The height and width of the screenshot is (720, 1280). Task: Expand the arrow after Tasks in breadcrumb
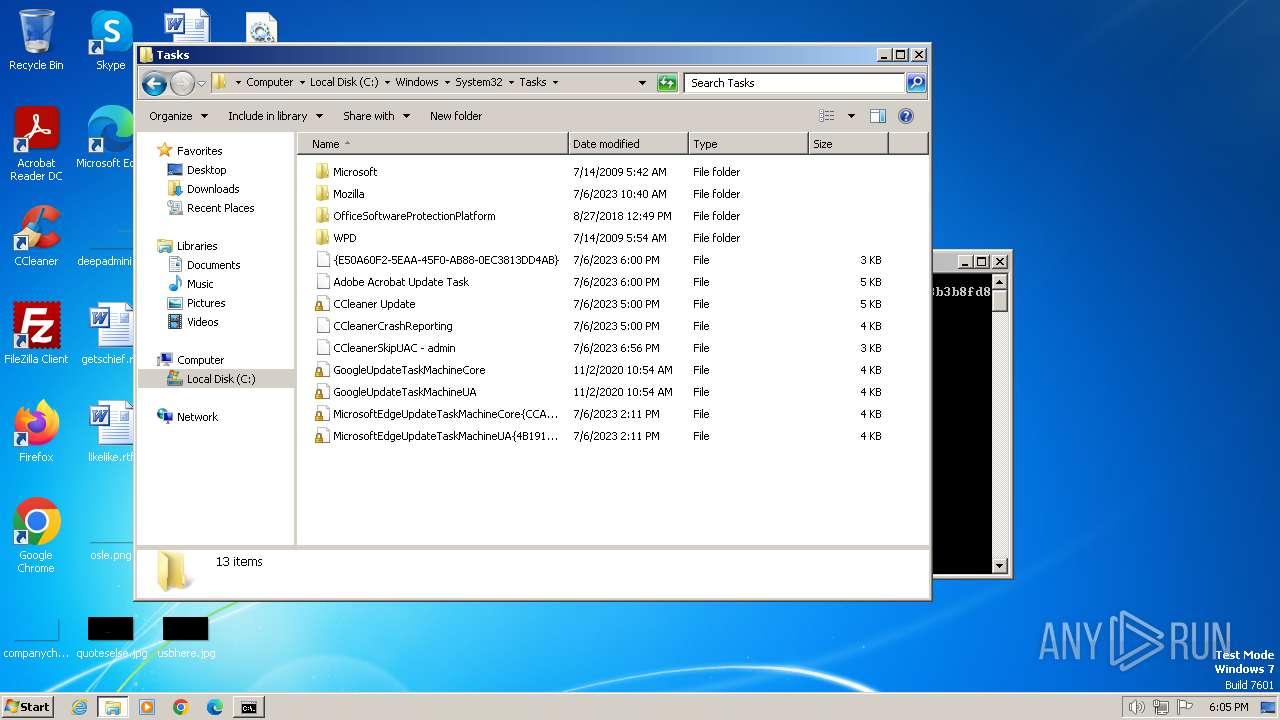(x=555, y=83)
